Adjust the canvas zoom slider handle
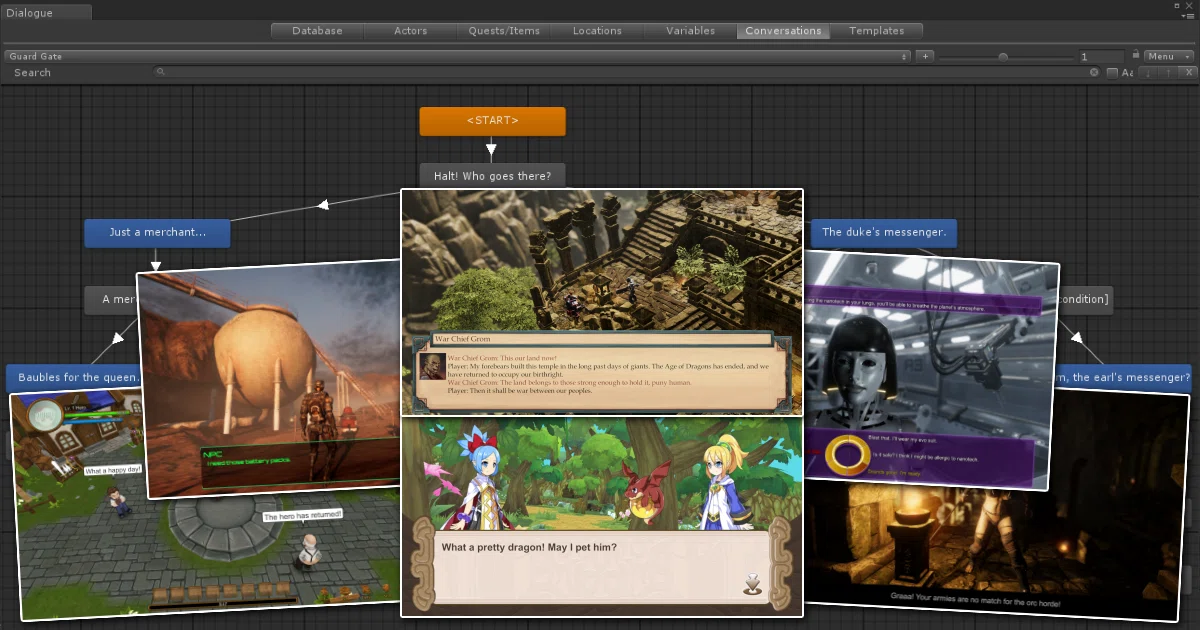 pos(1003,57)
